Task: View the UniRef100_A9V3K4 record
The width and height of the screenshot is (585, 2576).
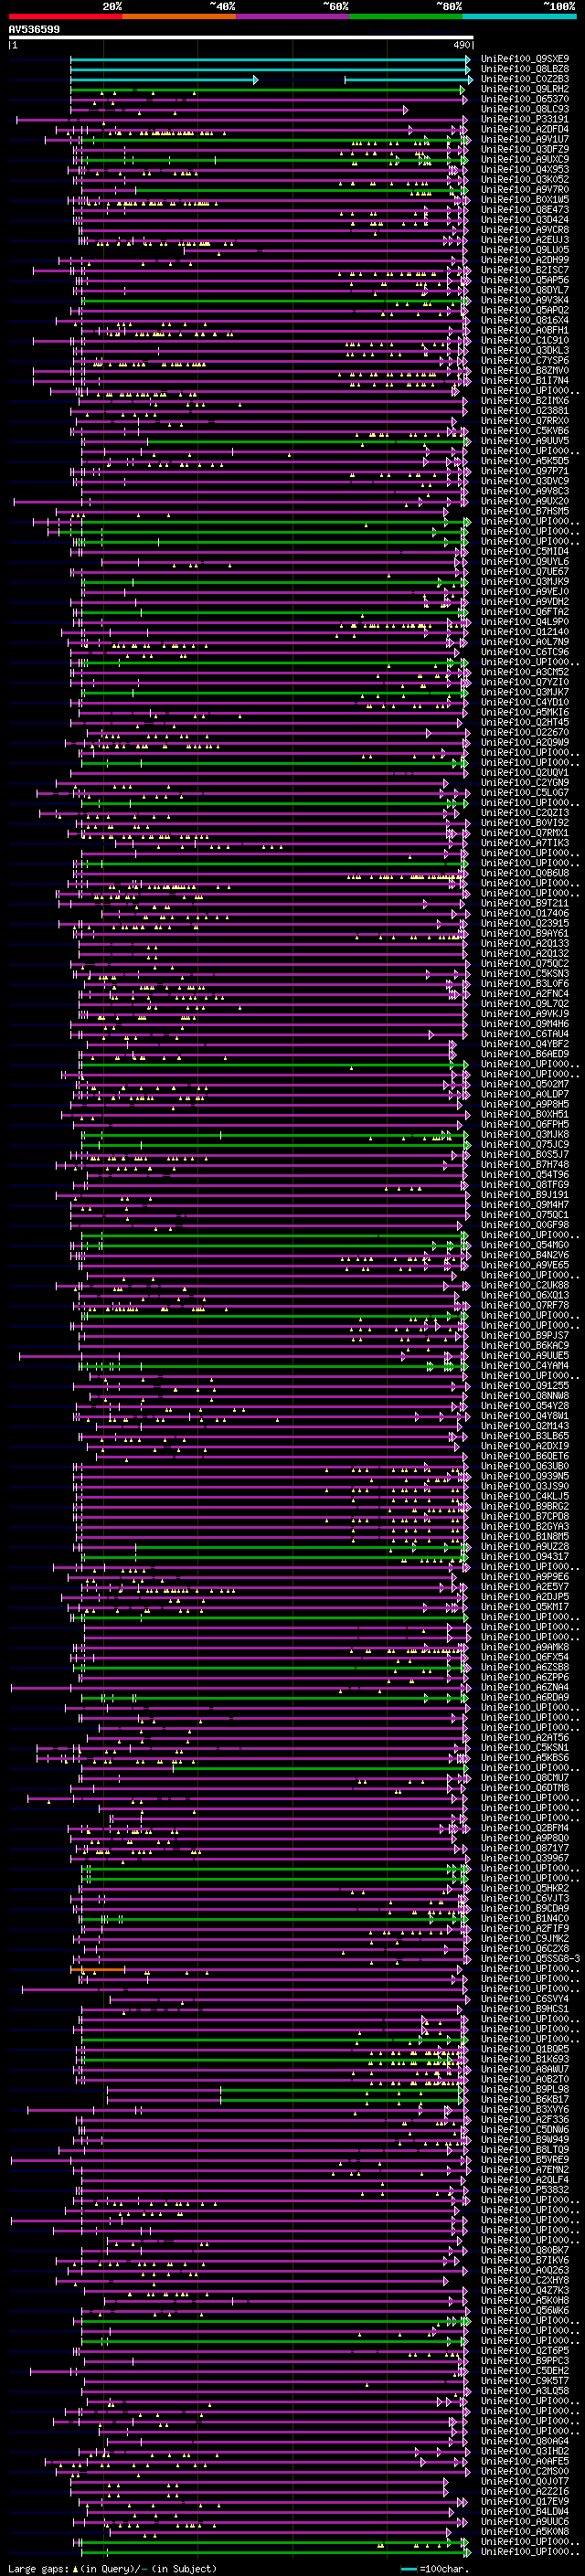Action: coord(525,300)
